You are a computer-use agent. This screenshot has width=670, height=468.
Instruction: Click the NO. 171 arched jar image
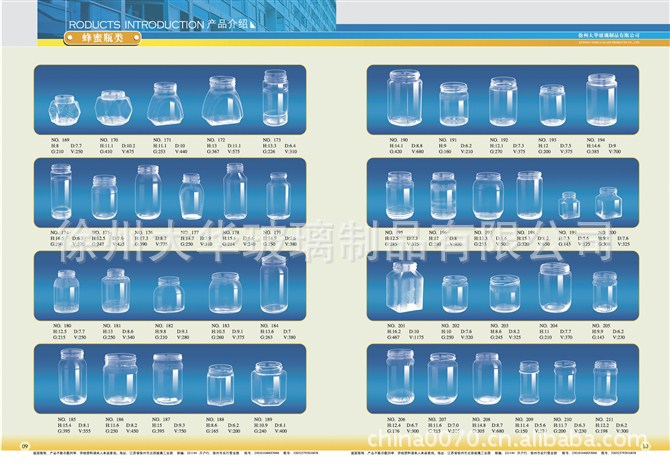pyautogui.click(x=165, y=103)
